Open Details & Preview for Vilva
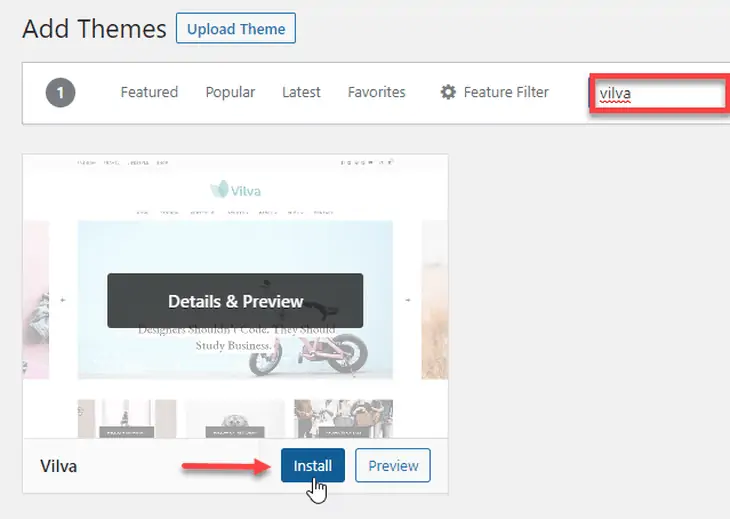Screen dimensions: 730x519 point(235,301)
